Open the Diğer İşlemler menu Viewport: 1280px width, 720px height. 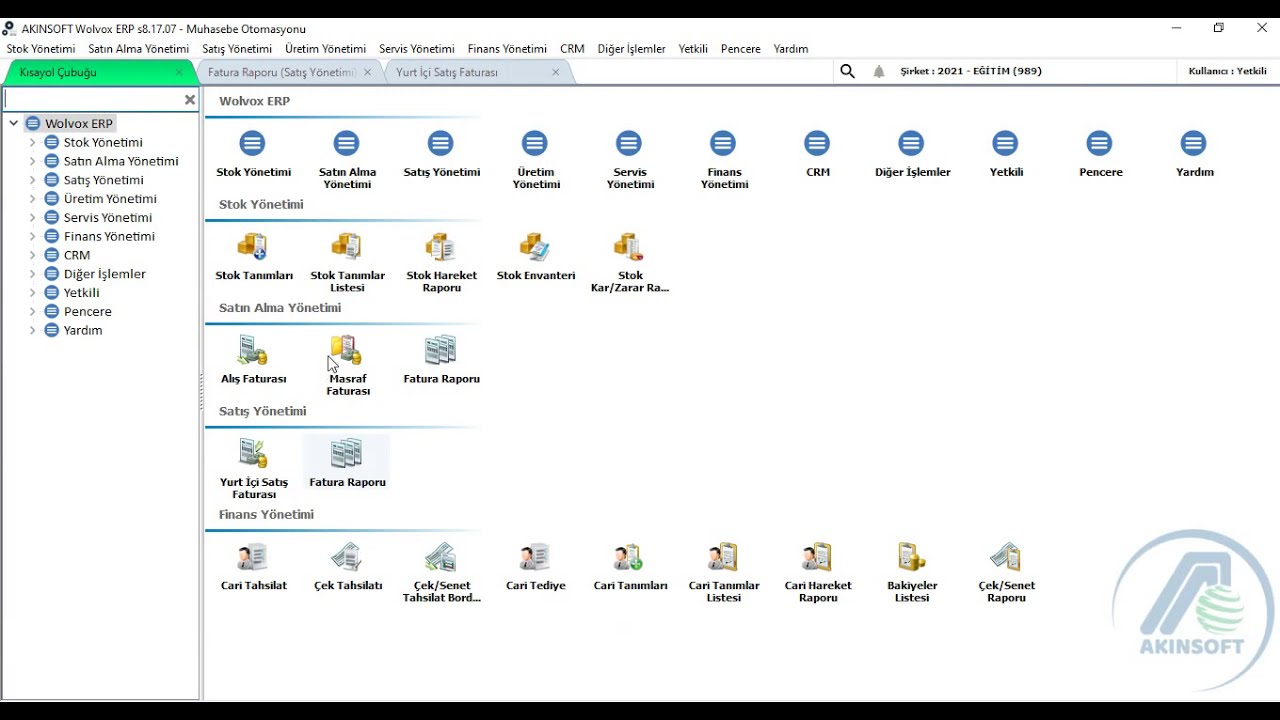[631, 49]
